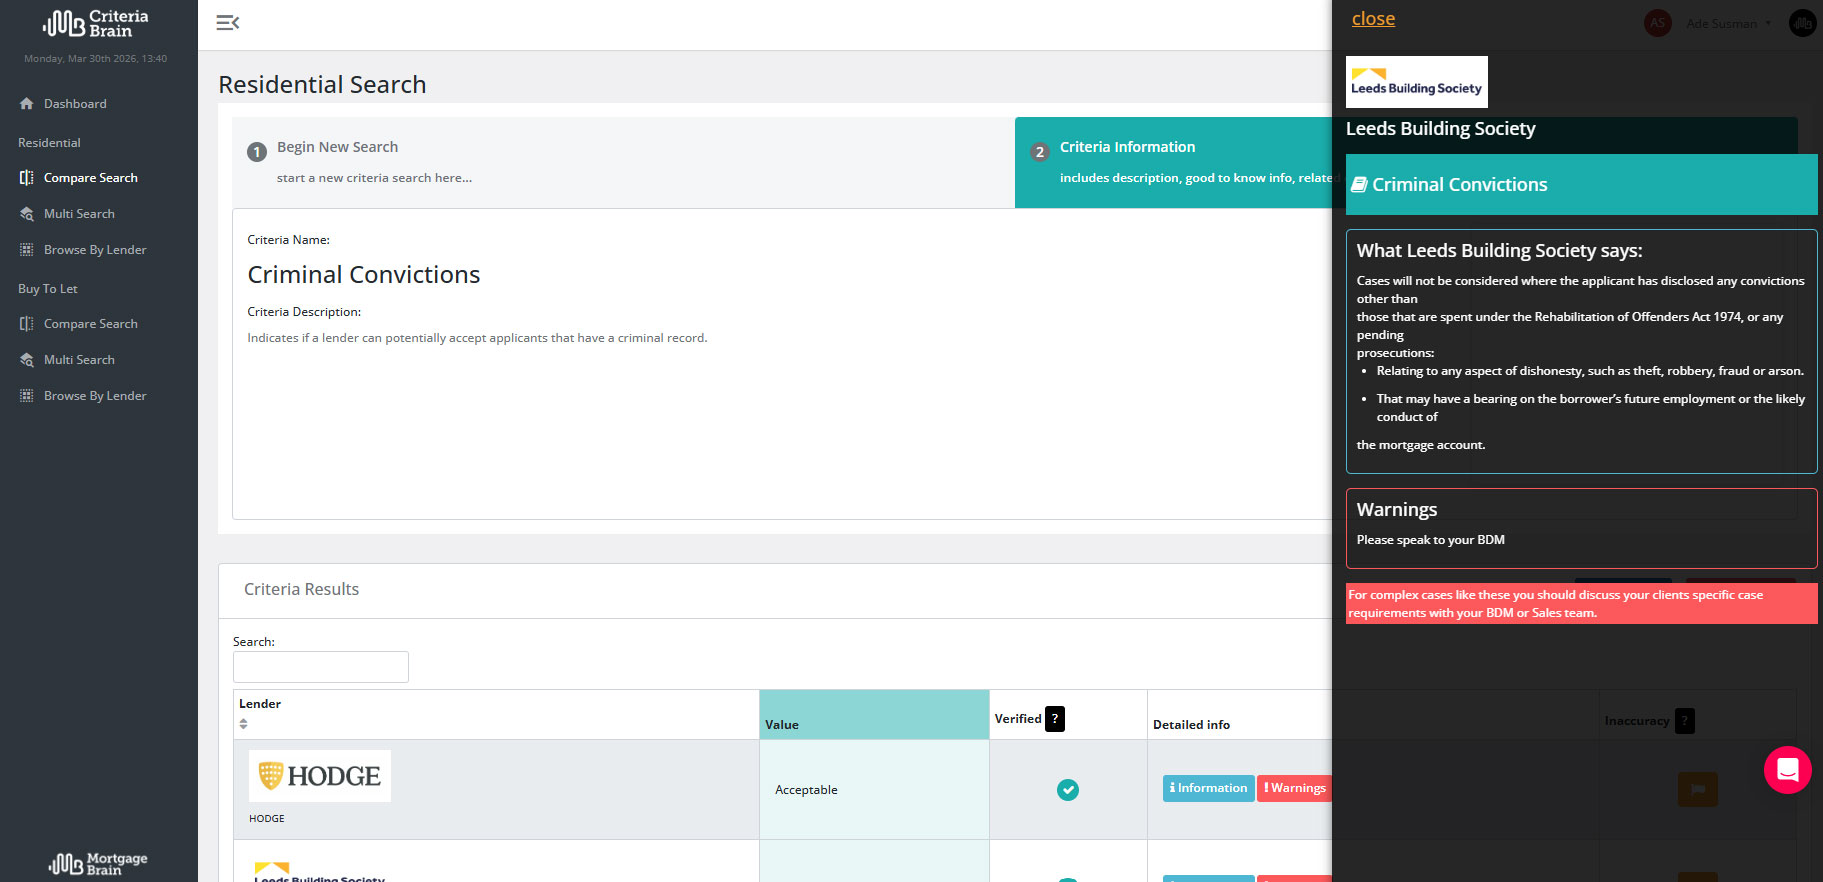Open Residential Multi Search
Screen dimensions: 1823x882
(x=79, y=214)
